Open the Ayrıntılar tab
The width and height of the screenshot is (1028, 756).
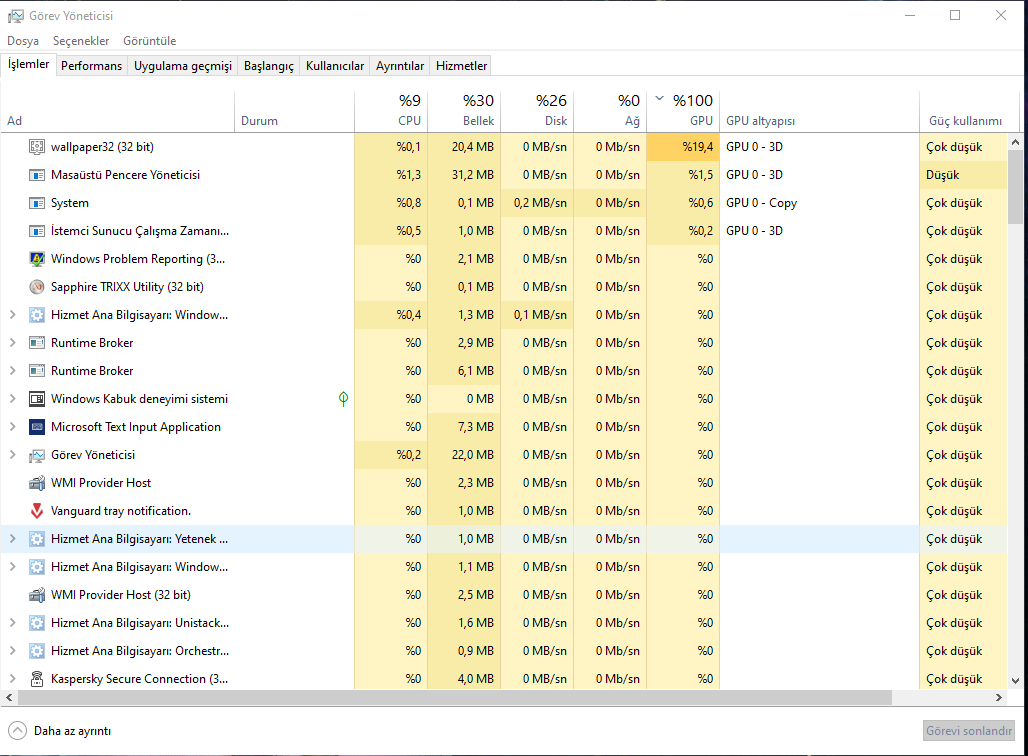[400, 66]
